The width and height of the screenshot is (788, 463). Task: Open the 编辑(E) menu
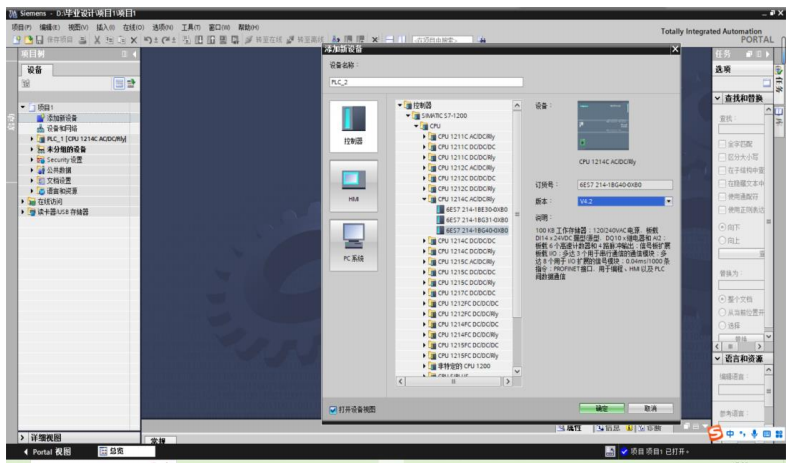(x=50, y=27)
